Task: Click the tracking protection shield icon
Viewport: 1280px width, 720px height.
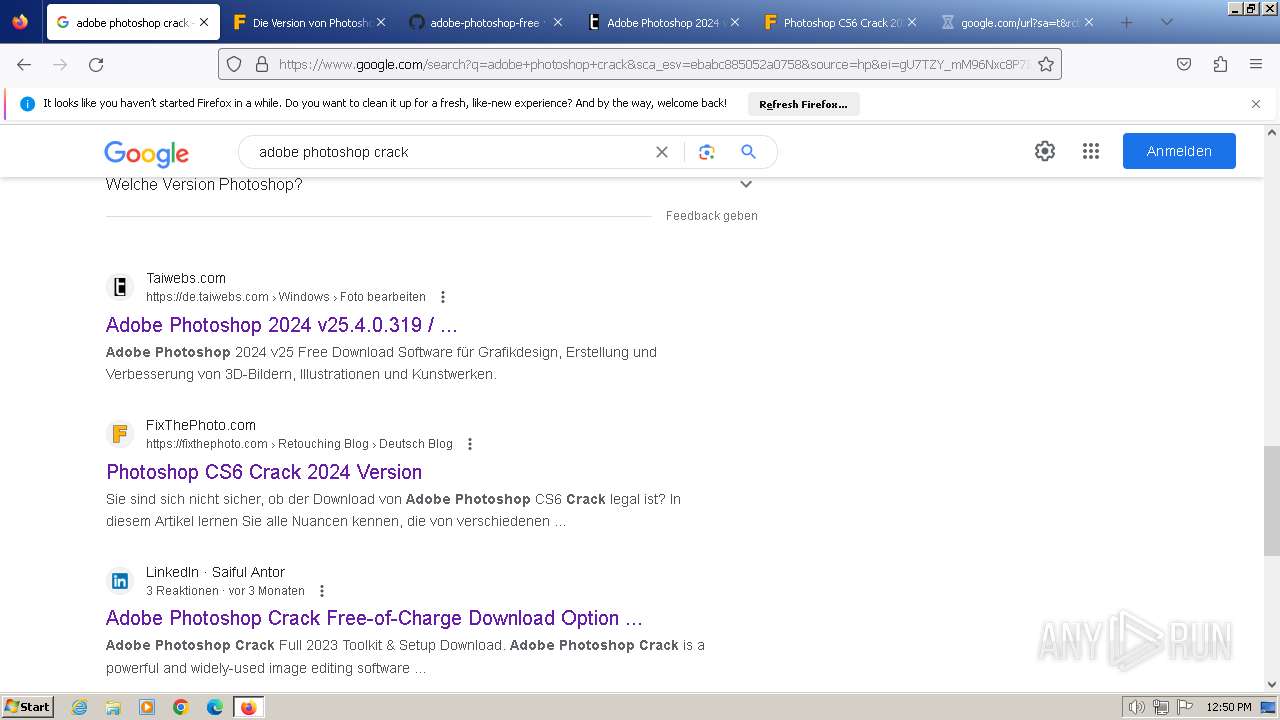Action: [234, 64]
